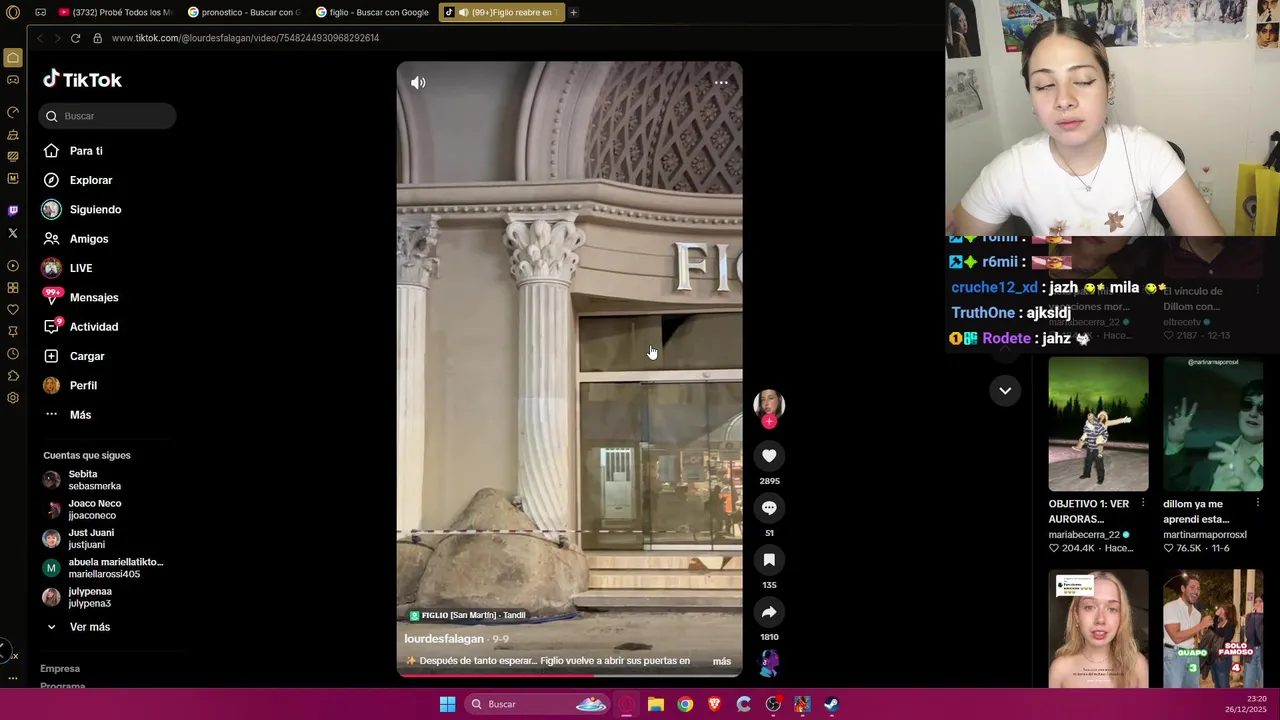Open lourdesfalagan's profile avatar beside the video
The width and height of the screenshot is (1280, 720).
click(x=769, y=404)
